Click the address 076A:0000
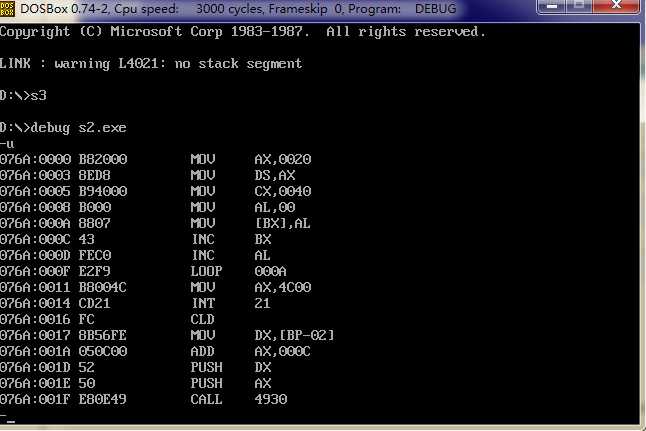The height and width of the screenshot is (431, 646). point(35,159)
